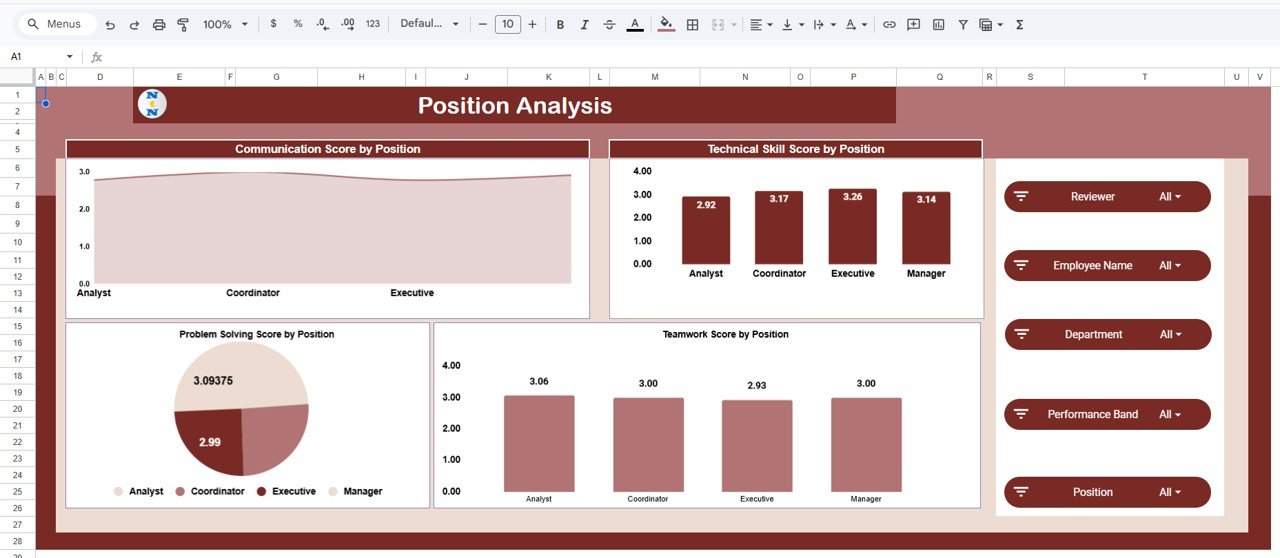Expand the Default font dropdown
Viewport: 1280px width, 558px height.
pos(430,24)
